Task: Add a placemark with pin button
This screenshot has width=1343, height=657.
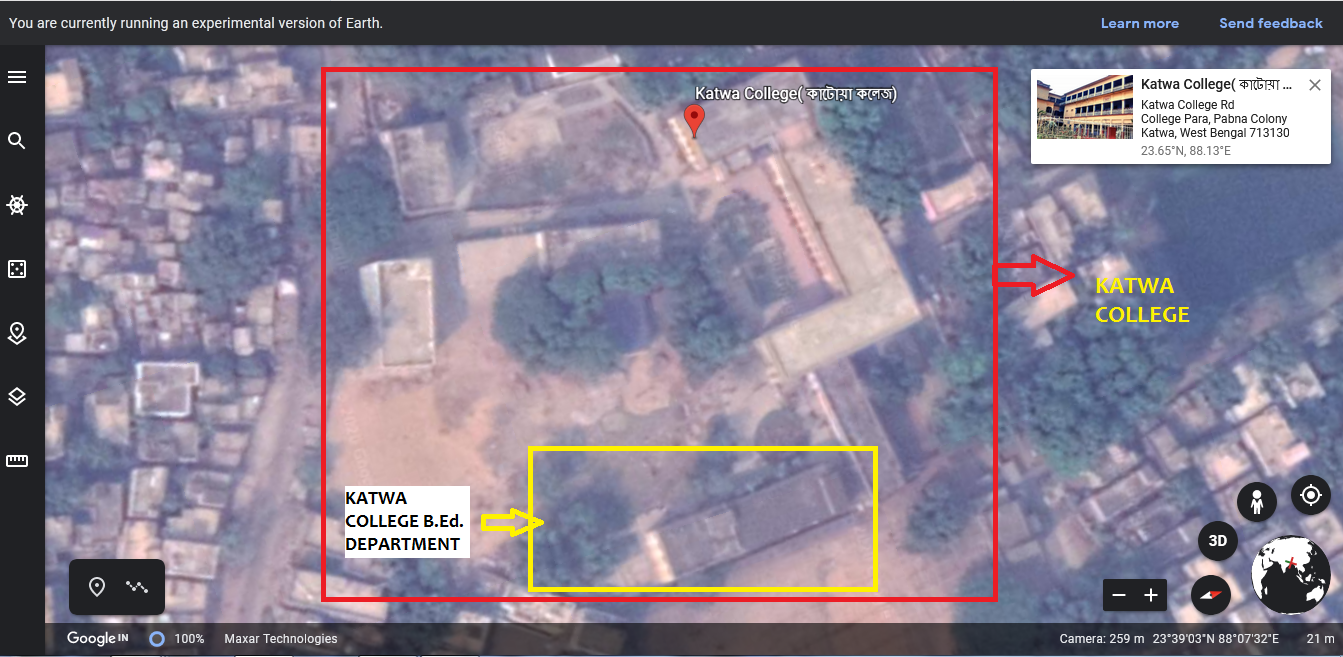Action: click(97, 587)
